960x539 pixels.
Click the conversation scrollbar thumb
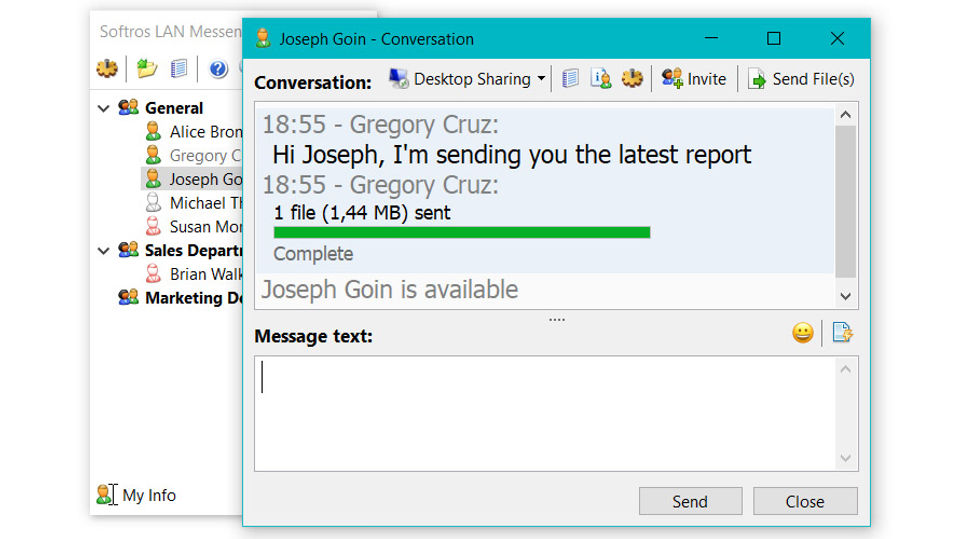click(x=846, y=202)
